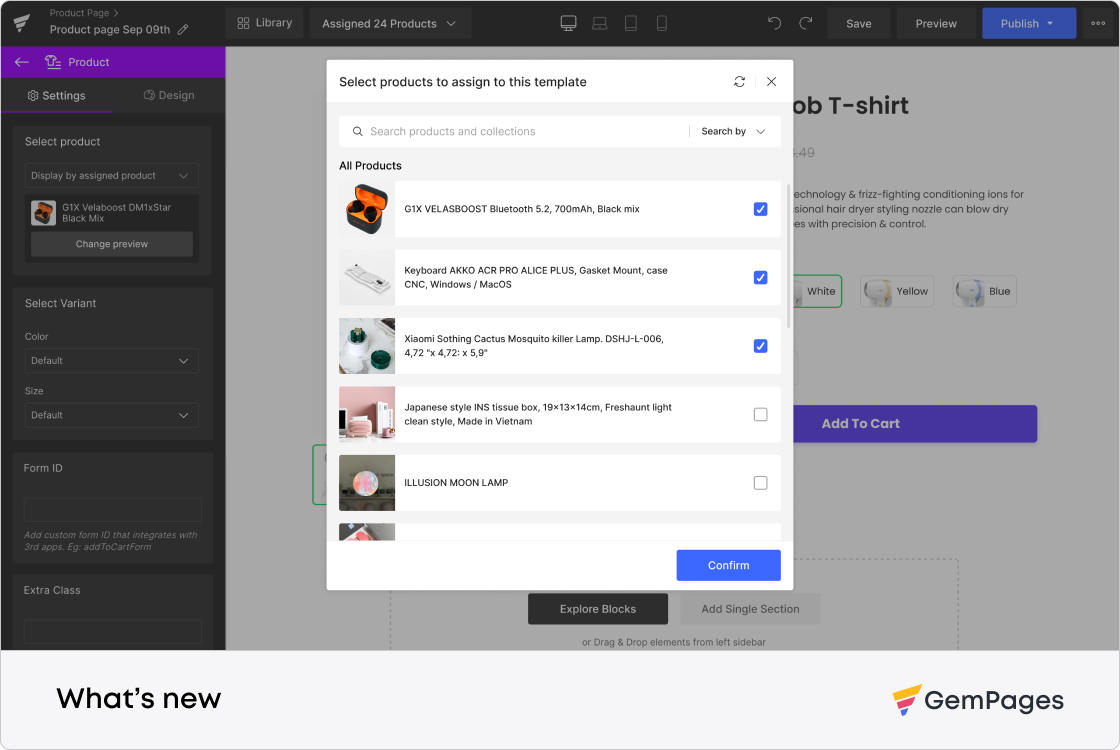Expand Assigned 24 Products dropdown
Image resolution: width=1120 pixels, height=750 pixels.
389,24
